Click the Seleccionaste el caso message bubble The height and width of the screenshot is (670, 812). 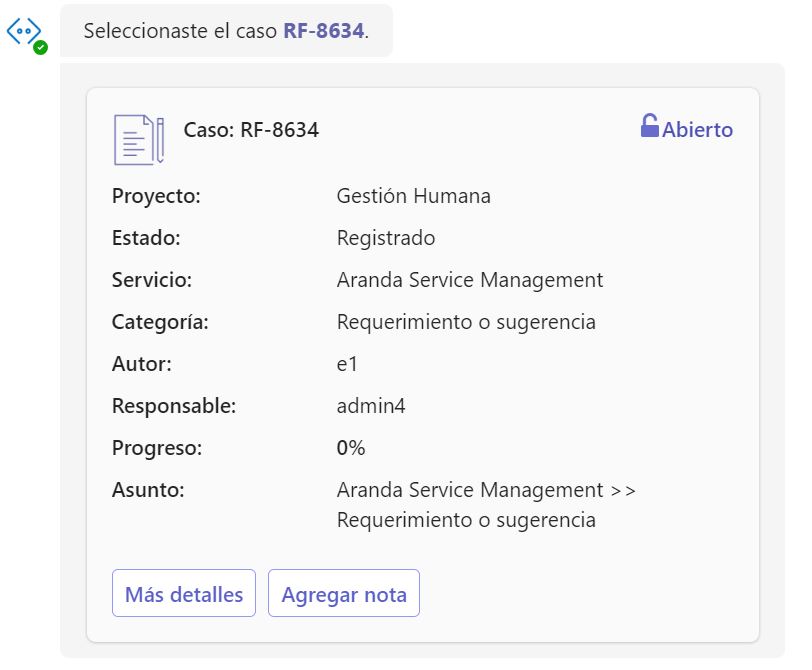[226, 31]
